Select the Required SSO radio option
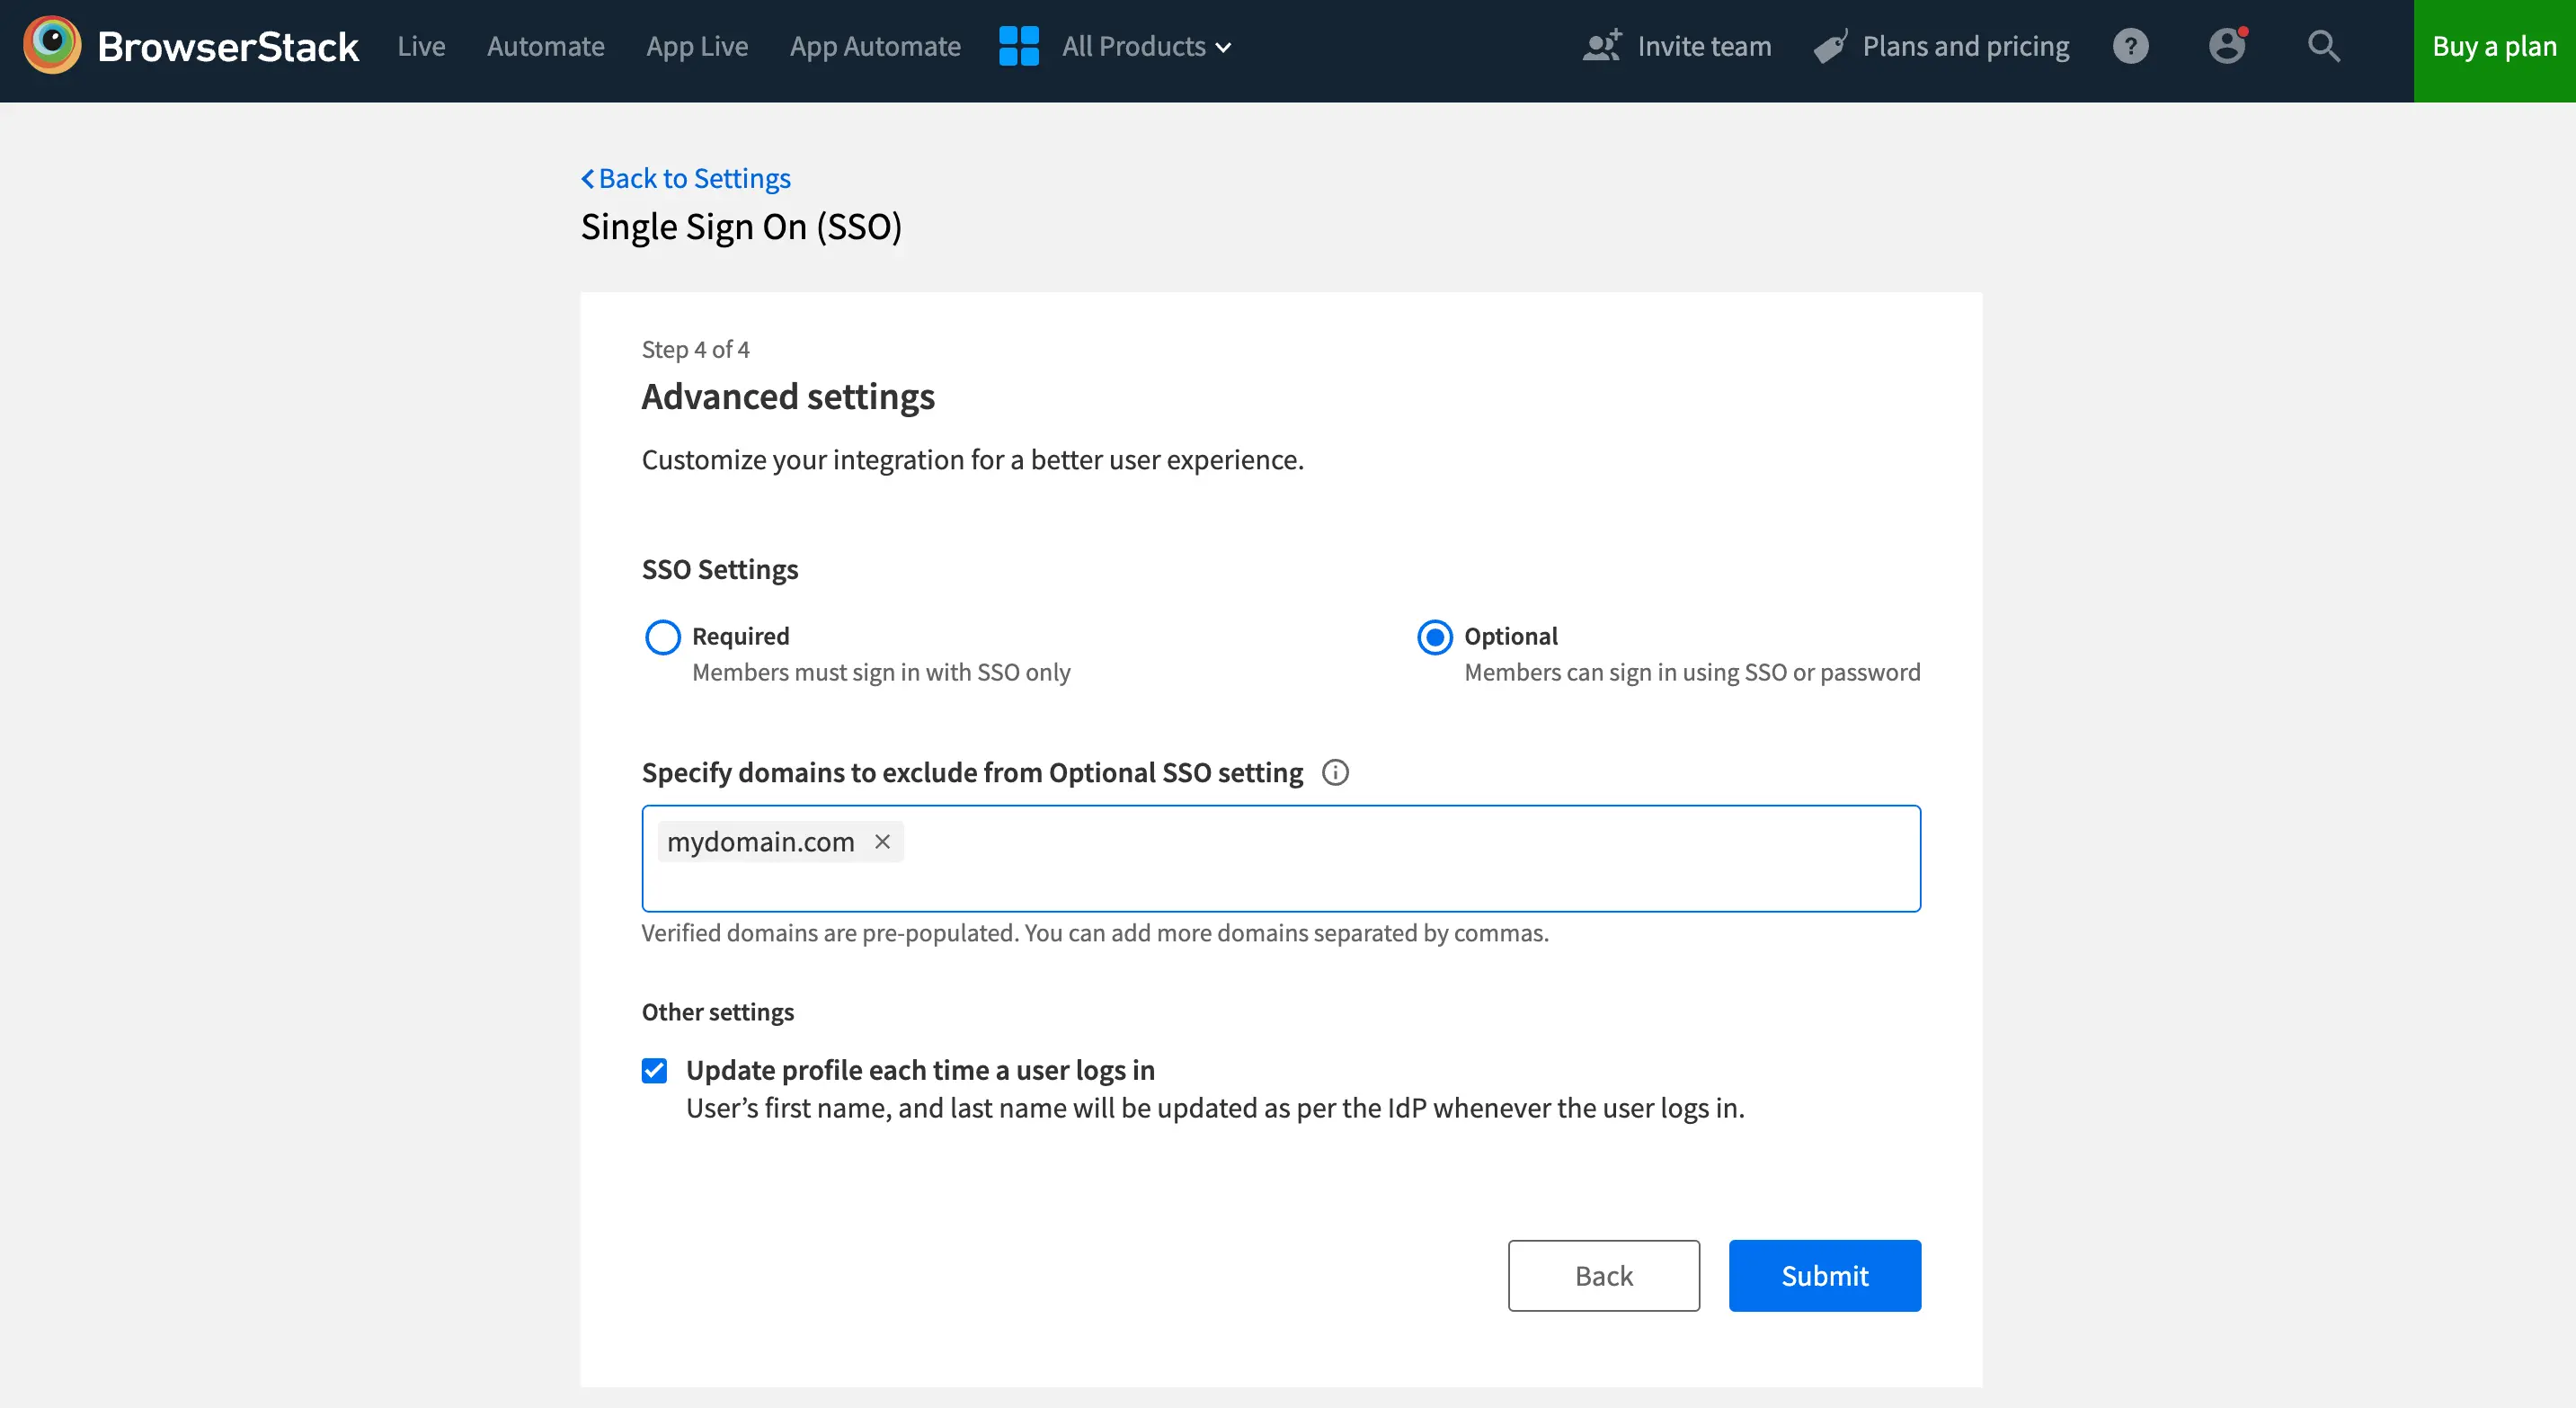2576x1408 pixels. coord(662,637)
